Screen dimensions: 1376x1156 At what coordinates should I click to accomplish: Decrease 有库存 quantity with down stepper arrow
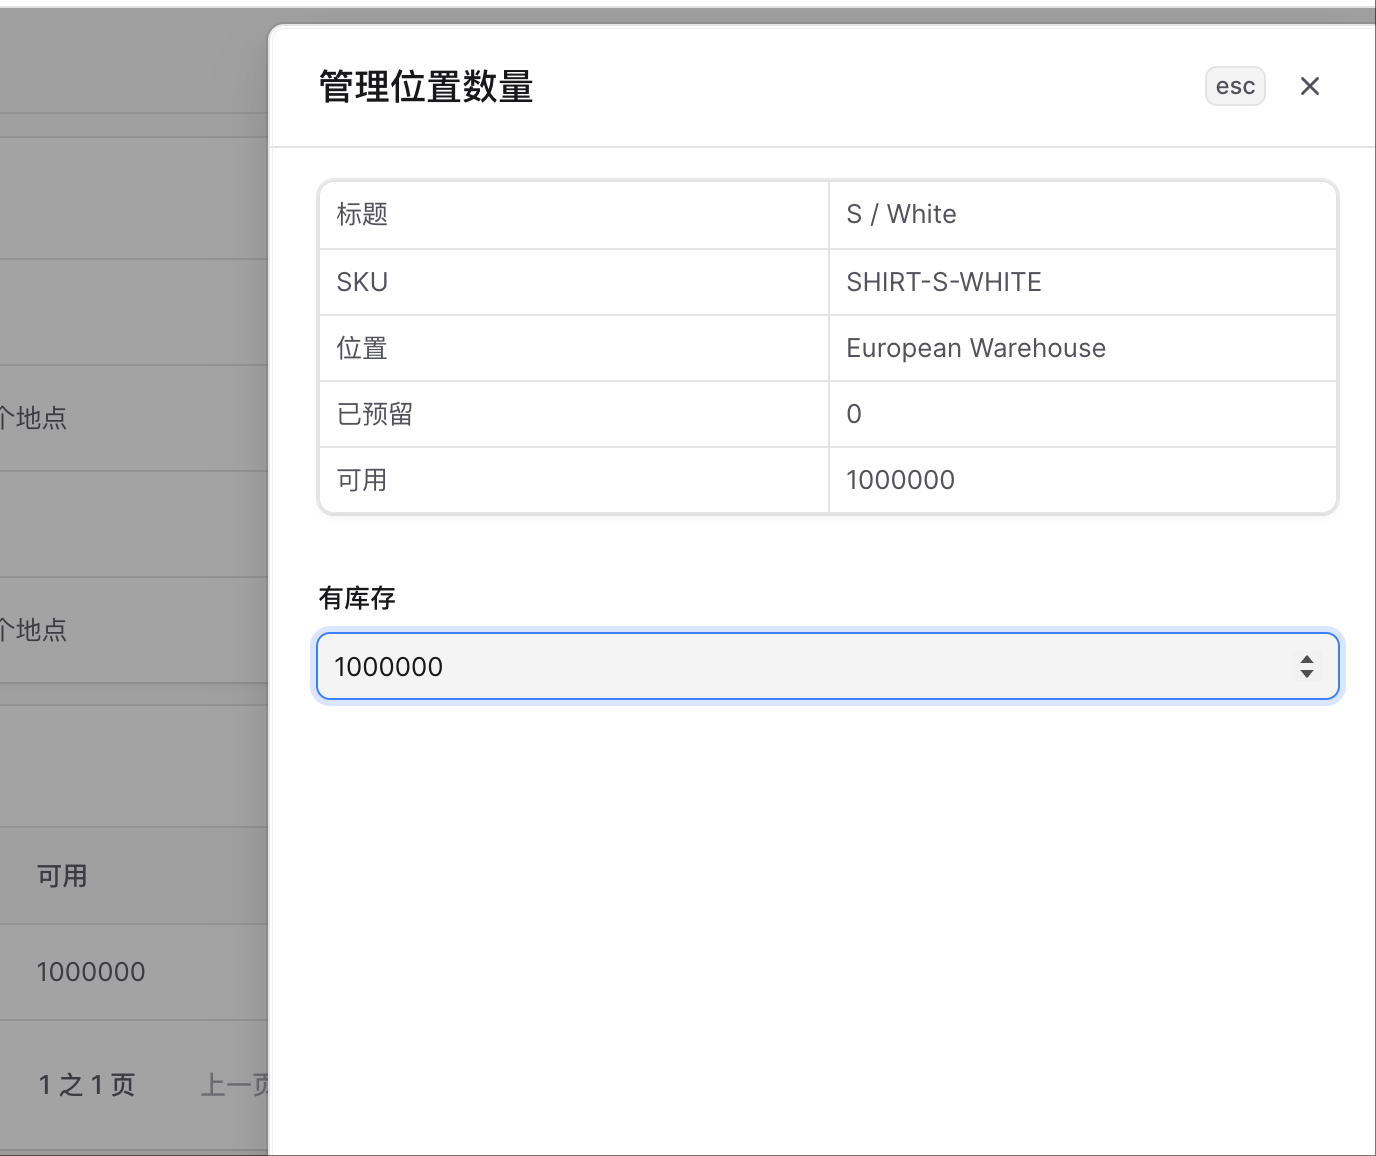[1306, 674]
